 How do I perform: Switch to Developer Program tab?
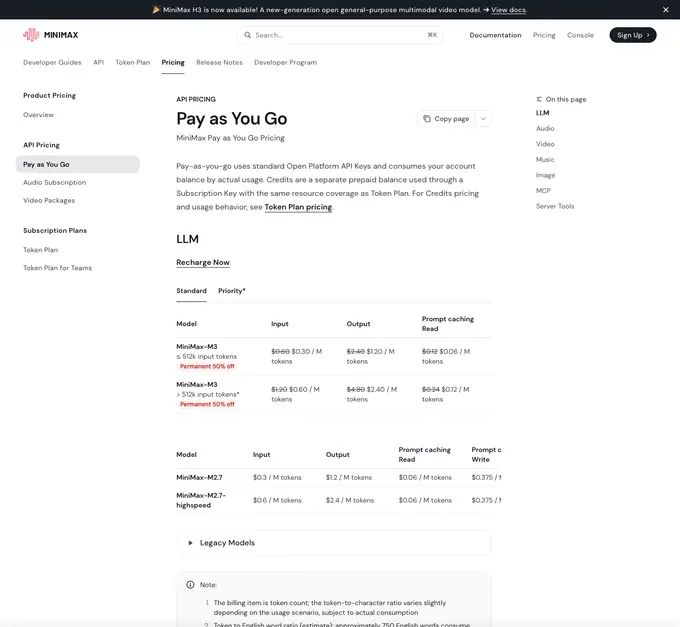285,62
